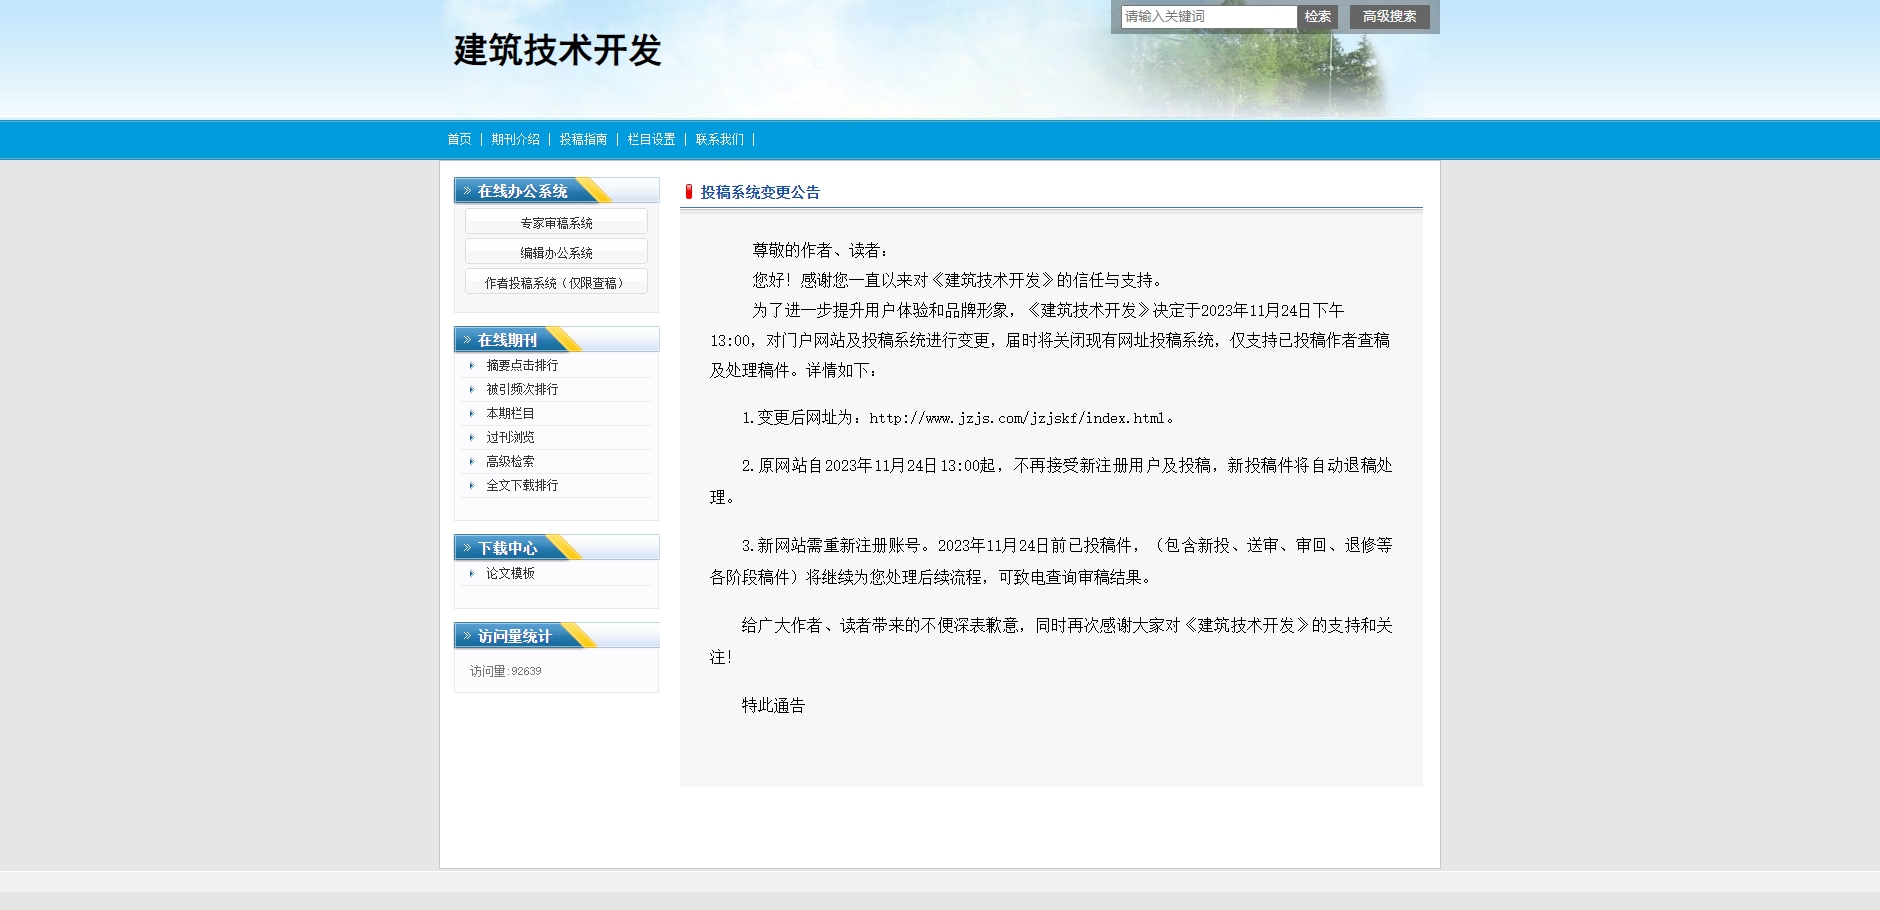Download 论文模板 link
Screen dimensions: 1880x910
pyautogui.click(x=510, y=574)
